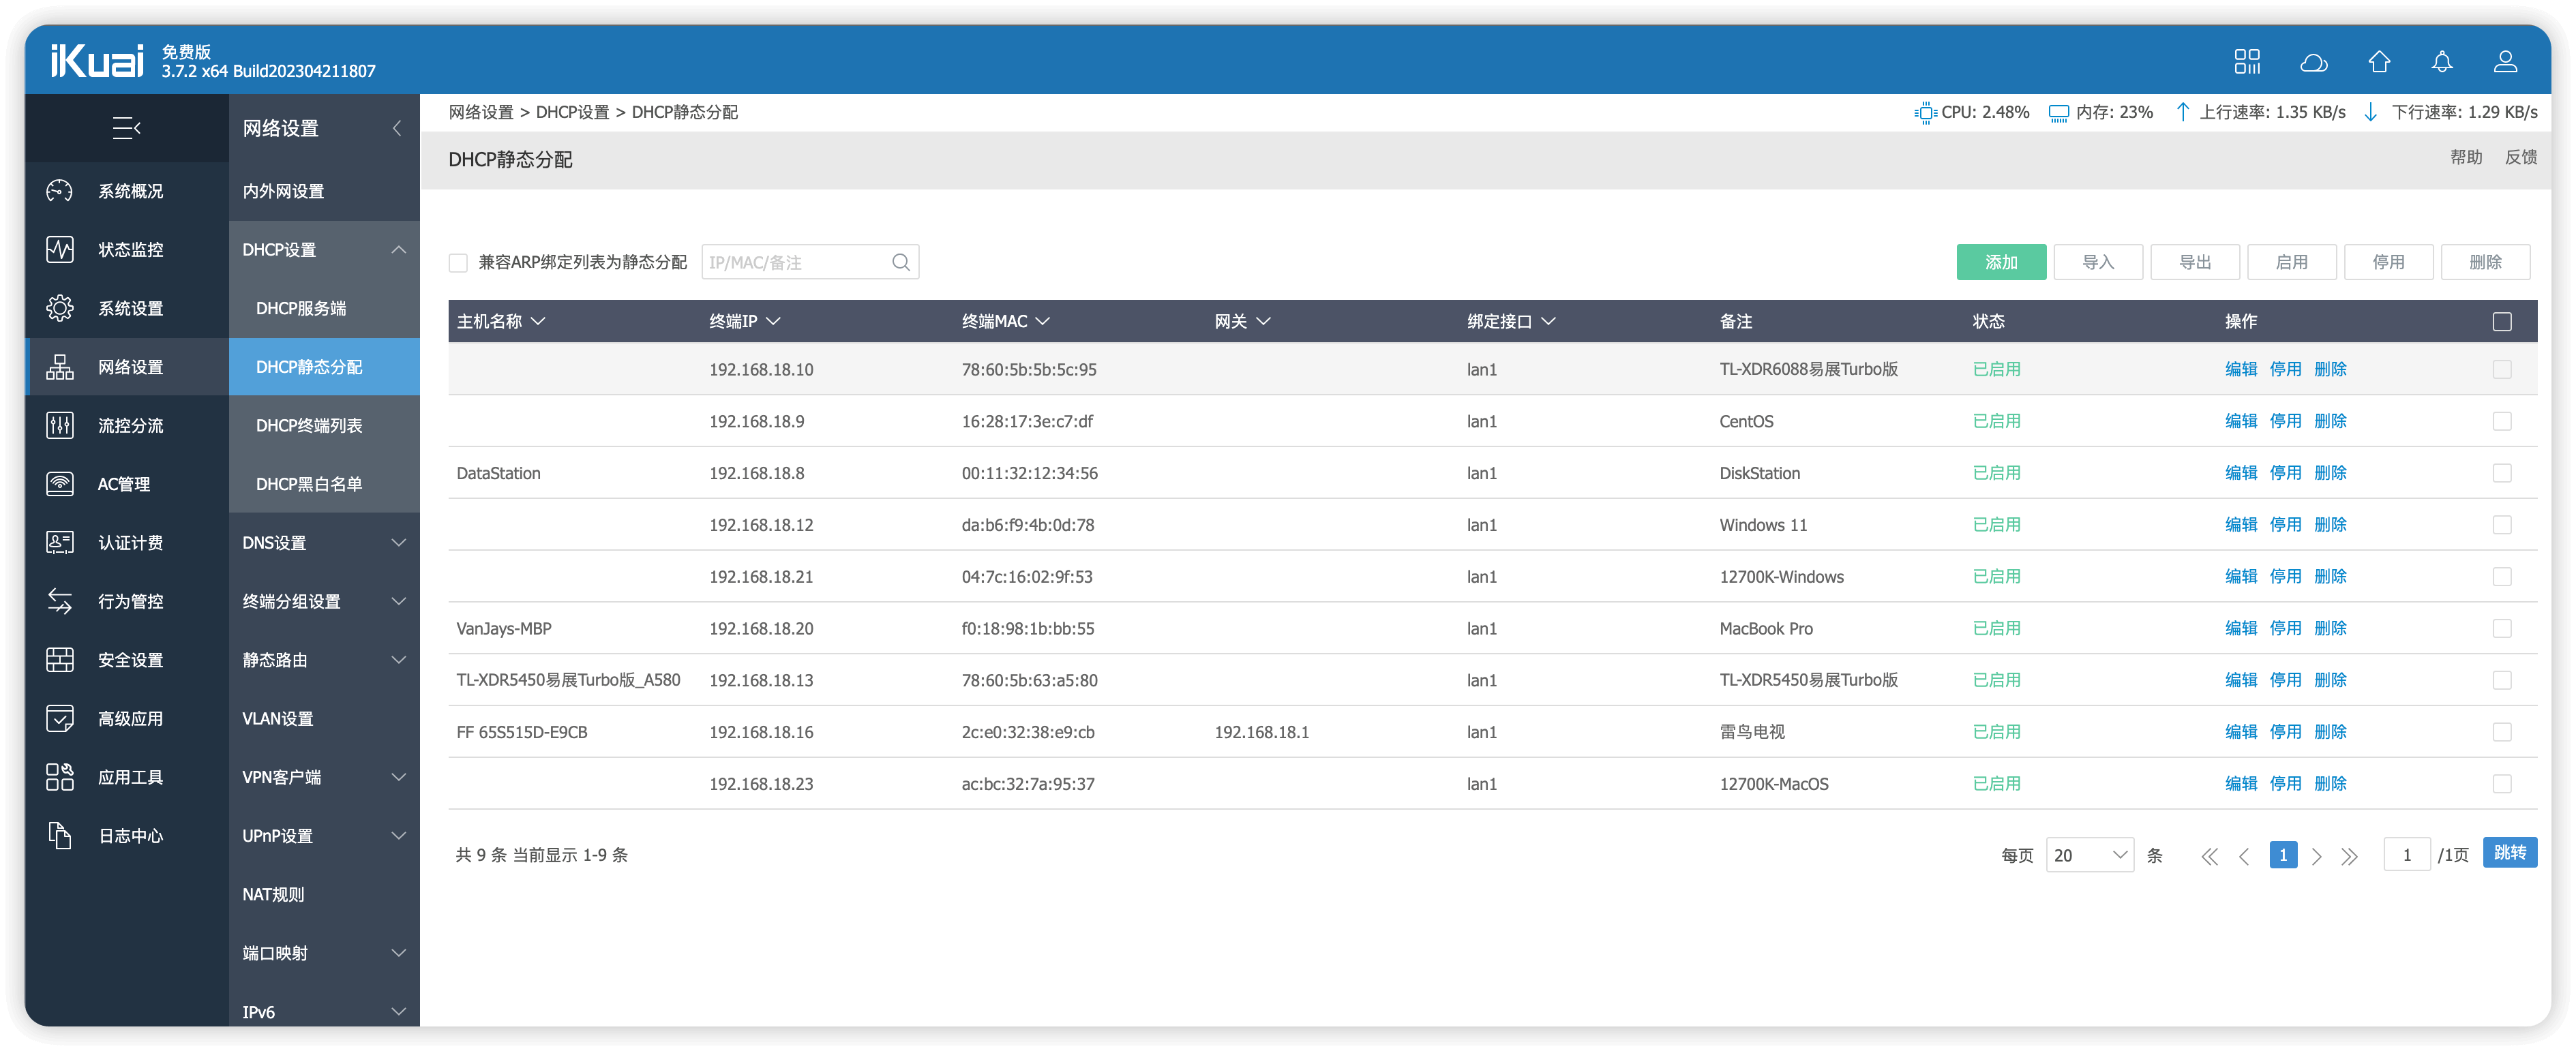Edit the DataStation entry via 编辑 link
Viewport: 2576px width, 1051px height.
[2241, 473]
